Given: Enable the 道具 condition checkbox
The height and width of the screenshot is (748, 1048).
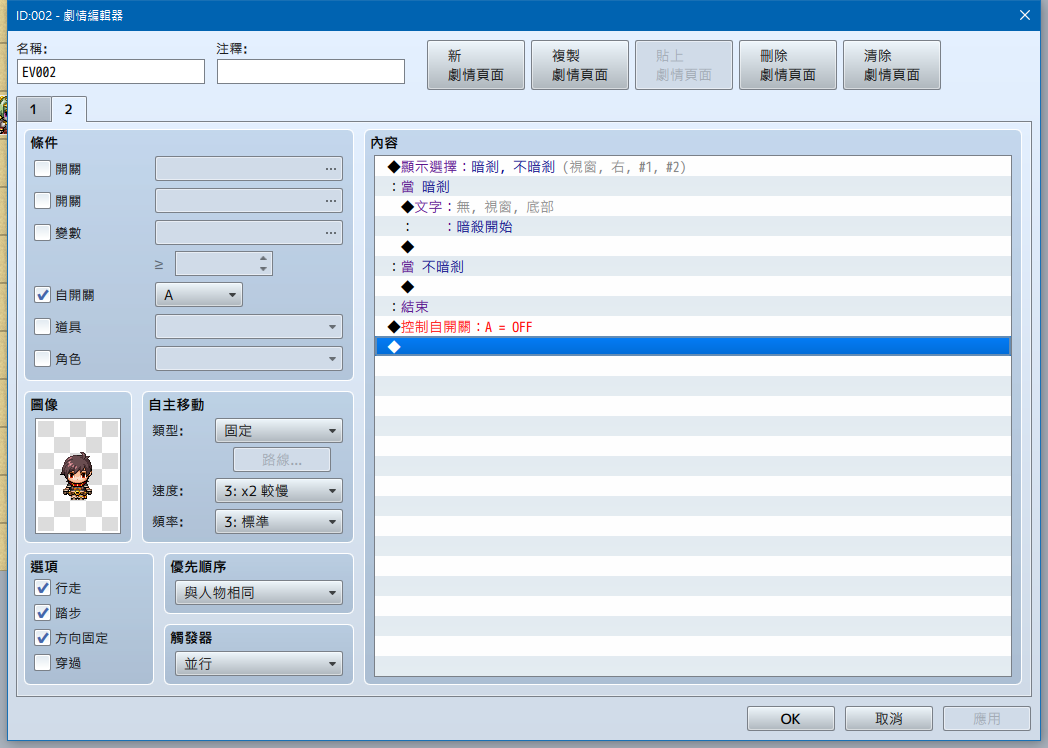Looking at the screenshot, I should 42,327.
